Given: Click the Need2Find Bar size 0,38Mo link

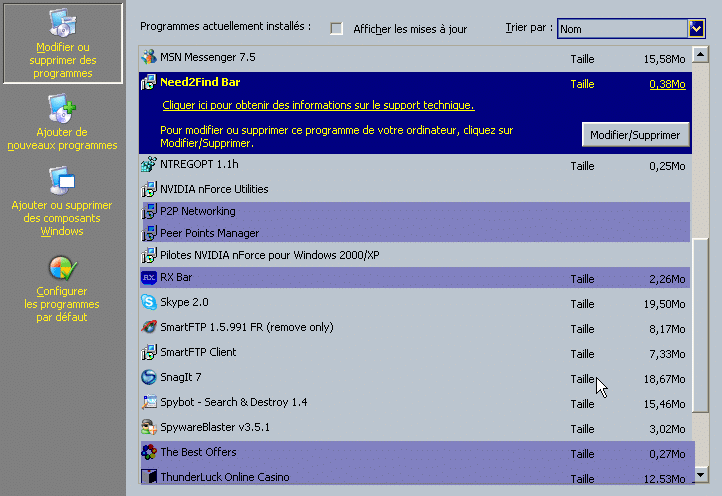Looking at the screenshot, I should [x=667, y=84].
